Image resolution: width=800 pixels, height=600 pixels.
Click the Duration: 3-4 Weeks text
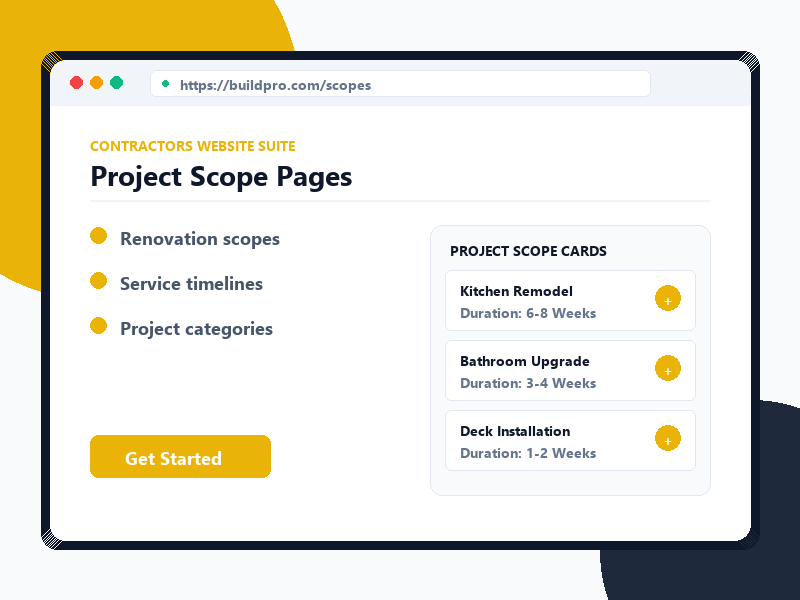(528, 383)
